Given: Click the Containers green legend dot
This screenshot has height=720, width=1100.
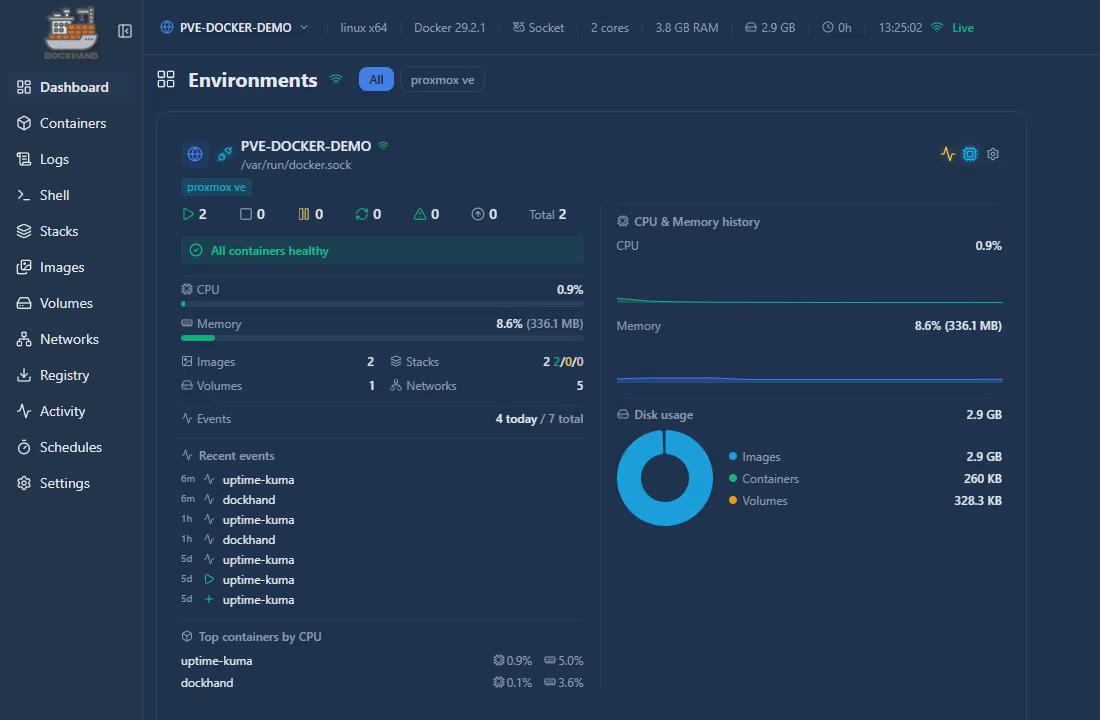Looking at the screenshot, I should (733, 478).
